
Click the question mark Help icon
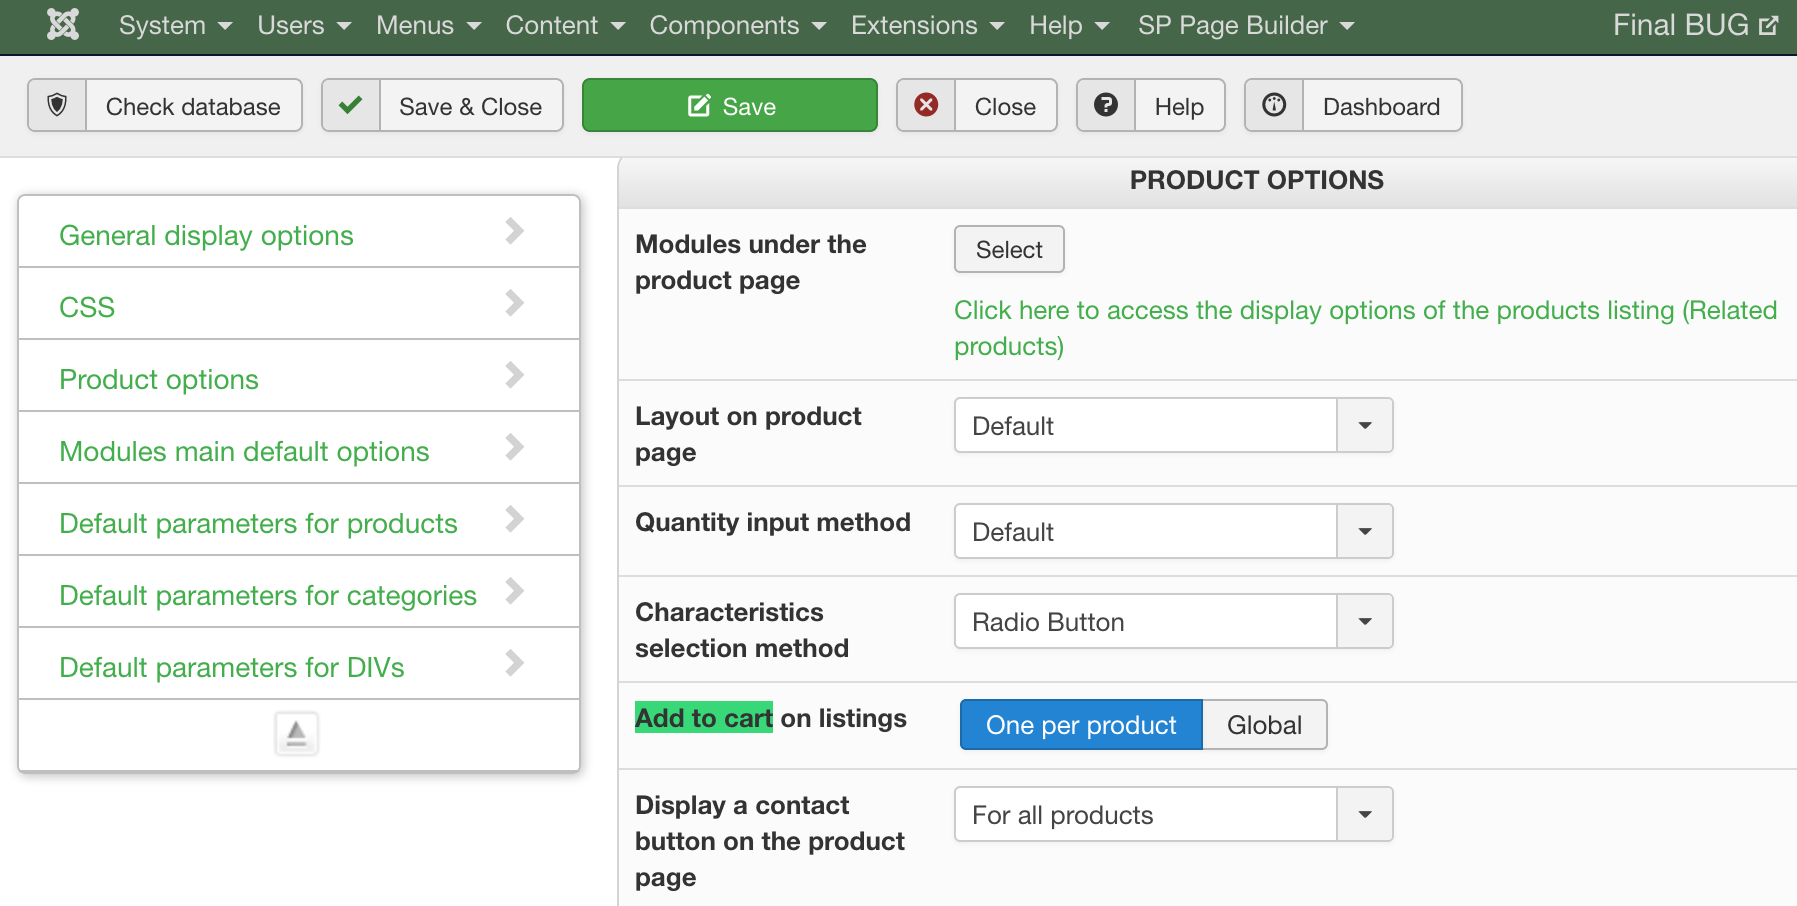pos(1106,105)
